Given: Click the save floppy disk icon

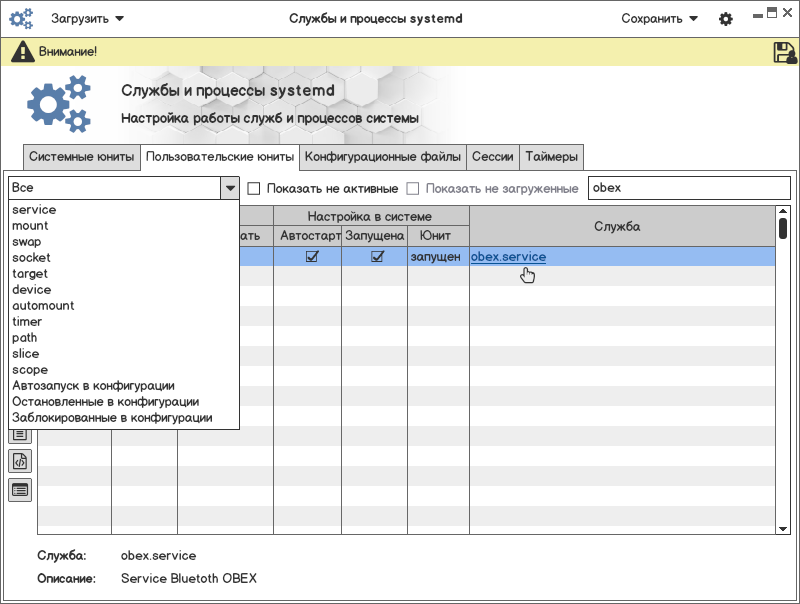Looking at the screenshot, I should 784,52.
